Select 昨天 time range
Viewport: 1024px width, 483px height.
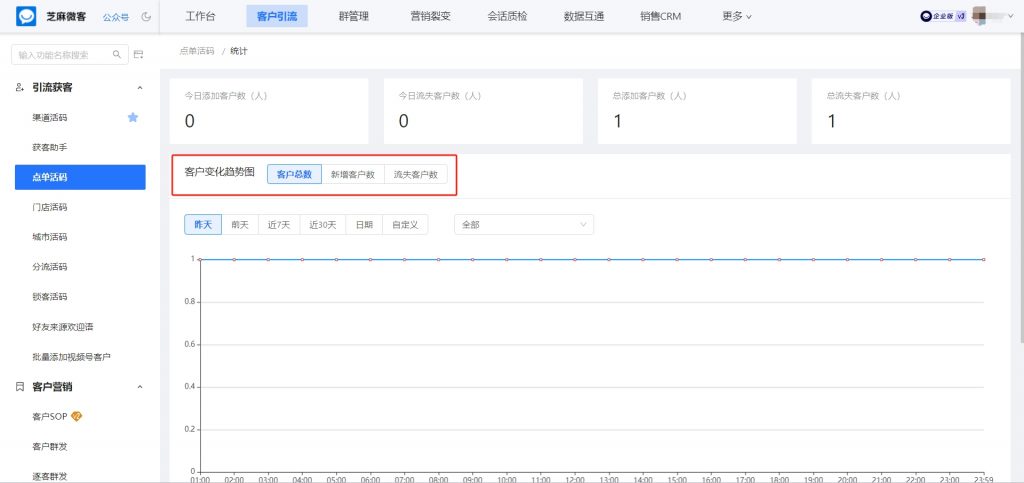203,225
